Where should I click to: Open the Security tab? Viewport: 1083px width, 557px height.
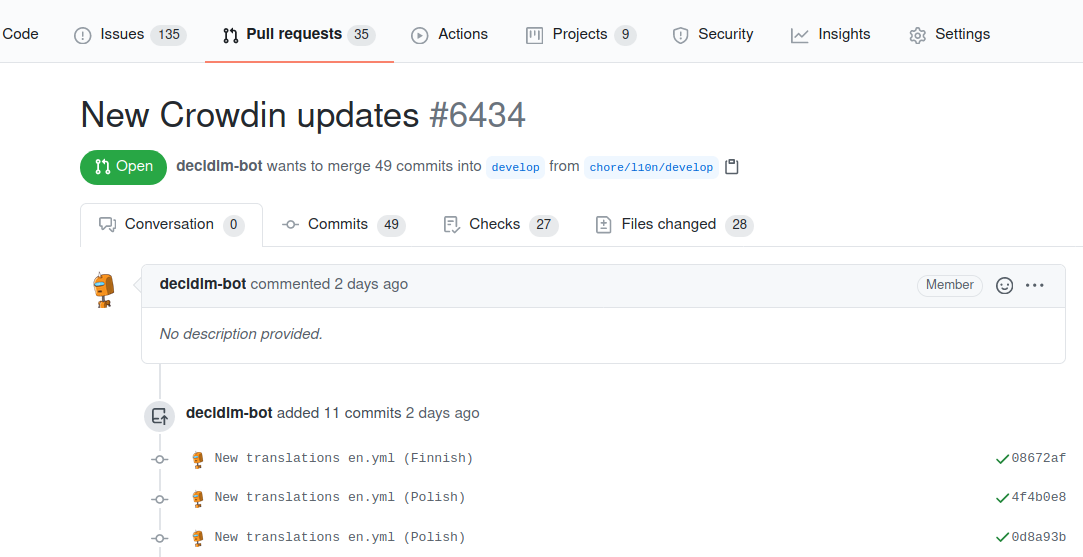(713, 35)
